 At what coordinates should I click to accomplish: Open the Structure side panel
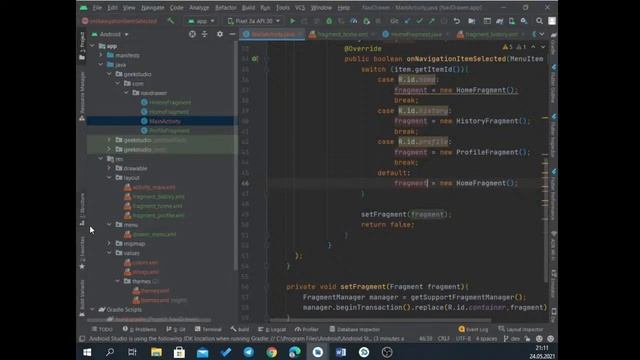(82, 209)
